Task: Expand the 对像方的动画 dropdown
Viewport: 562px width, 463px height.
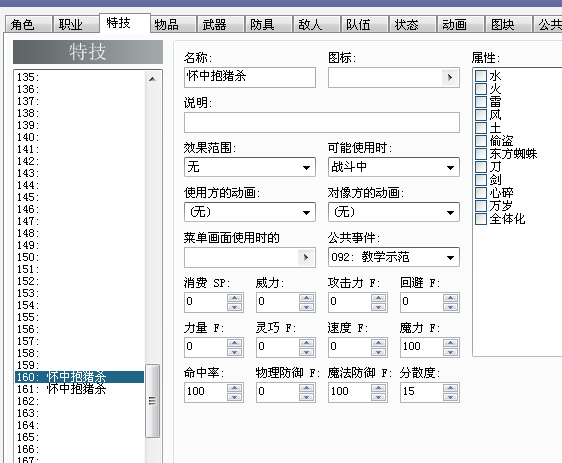Action: 394,212
